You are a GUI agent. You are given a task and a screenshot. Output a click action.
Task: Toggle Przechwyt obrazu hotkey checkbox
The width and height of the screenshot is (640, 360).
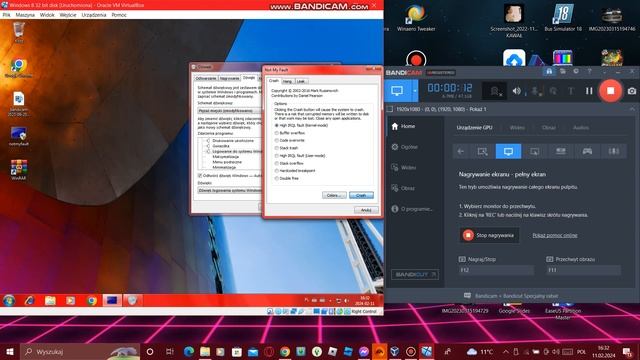click(549, 259)
